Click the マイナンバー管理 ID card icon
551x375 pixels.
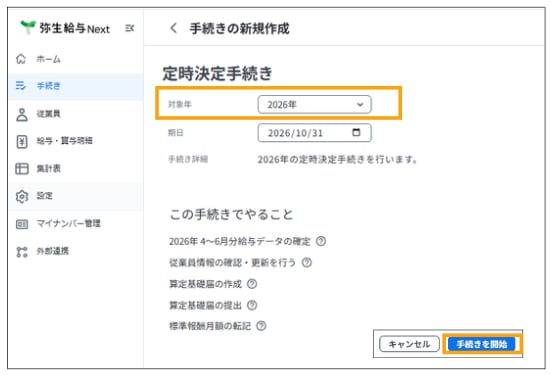point(22,224)
